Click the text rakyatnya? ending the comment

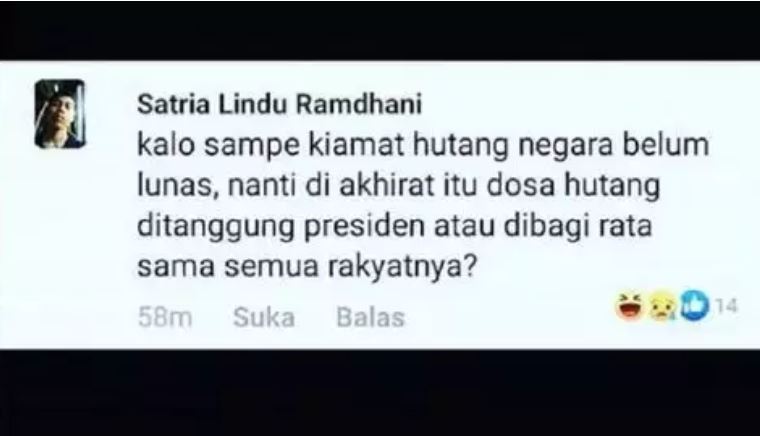click(403, 268)
